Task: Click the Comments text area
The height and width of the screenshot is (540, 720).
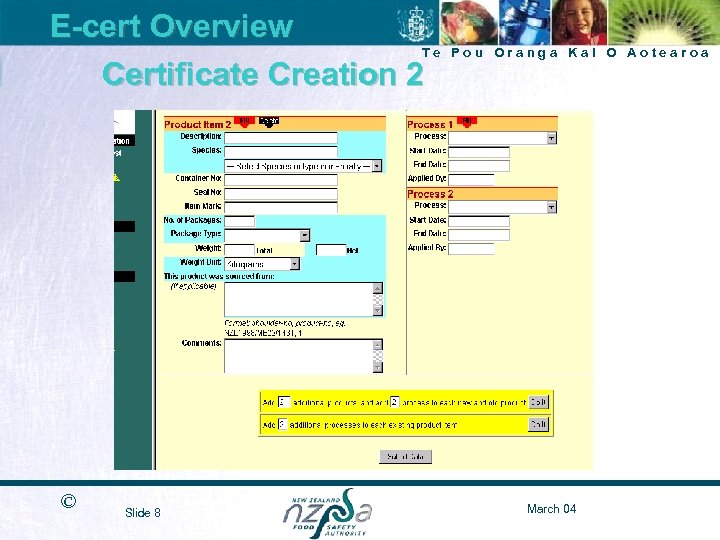Action: 298,356
